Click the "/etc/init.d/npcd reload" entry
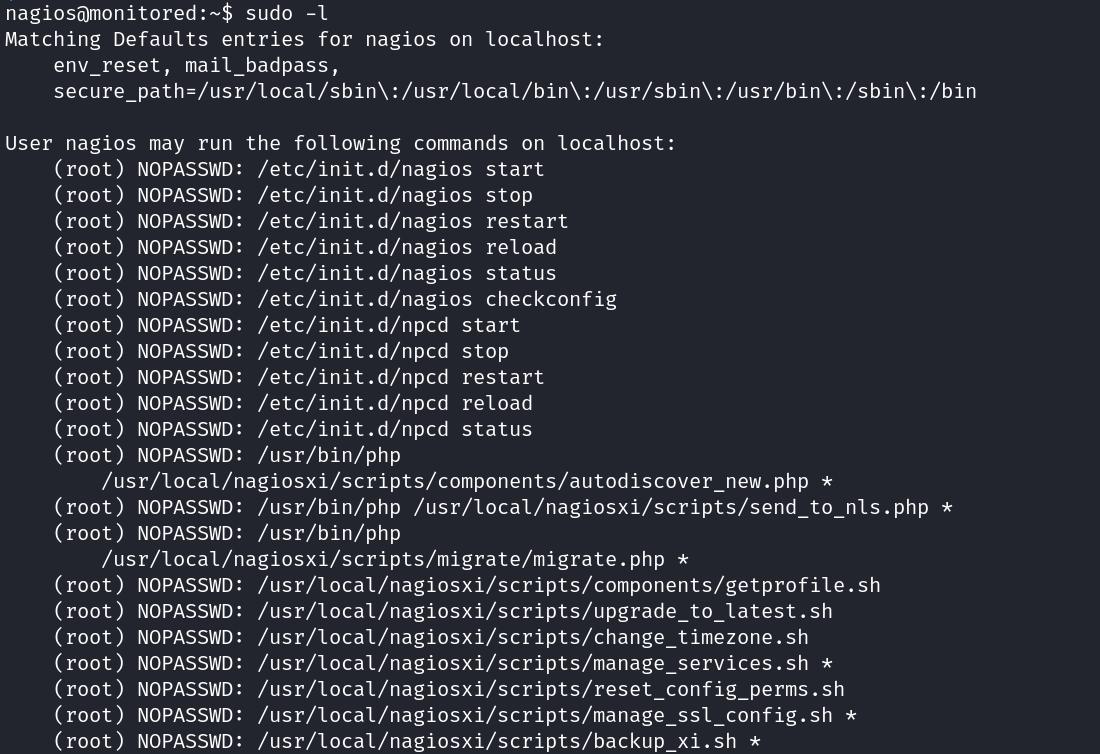This screenshot has width=1100, height=754. (x=394, y=403)
